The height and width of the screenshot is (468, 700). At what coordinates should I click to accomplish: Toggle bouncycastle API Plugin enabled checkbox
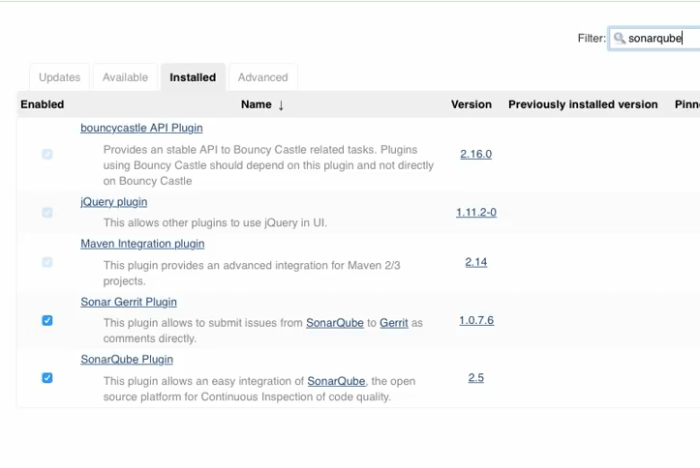click(x=47, y=155)
